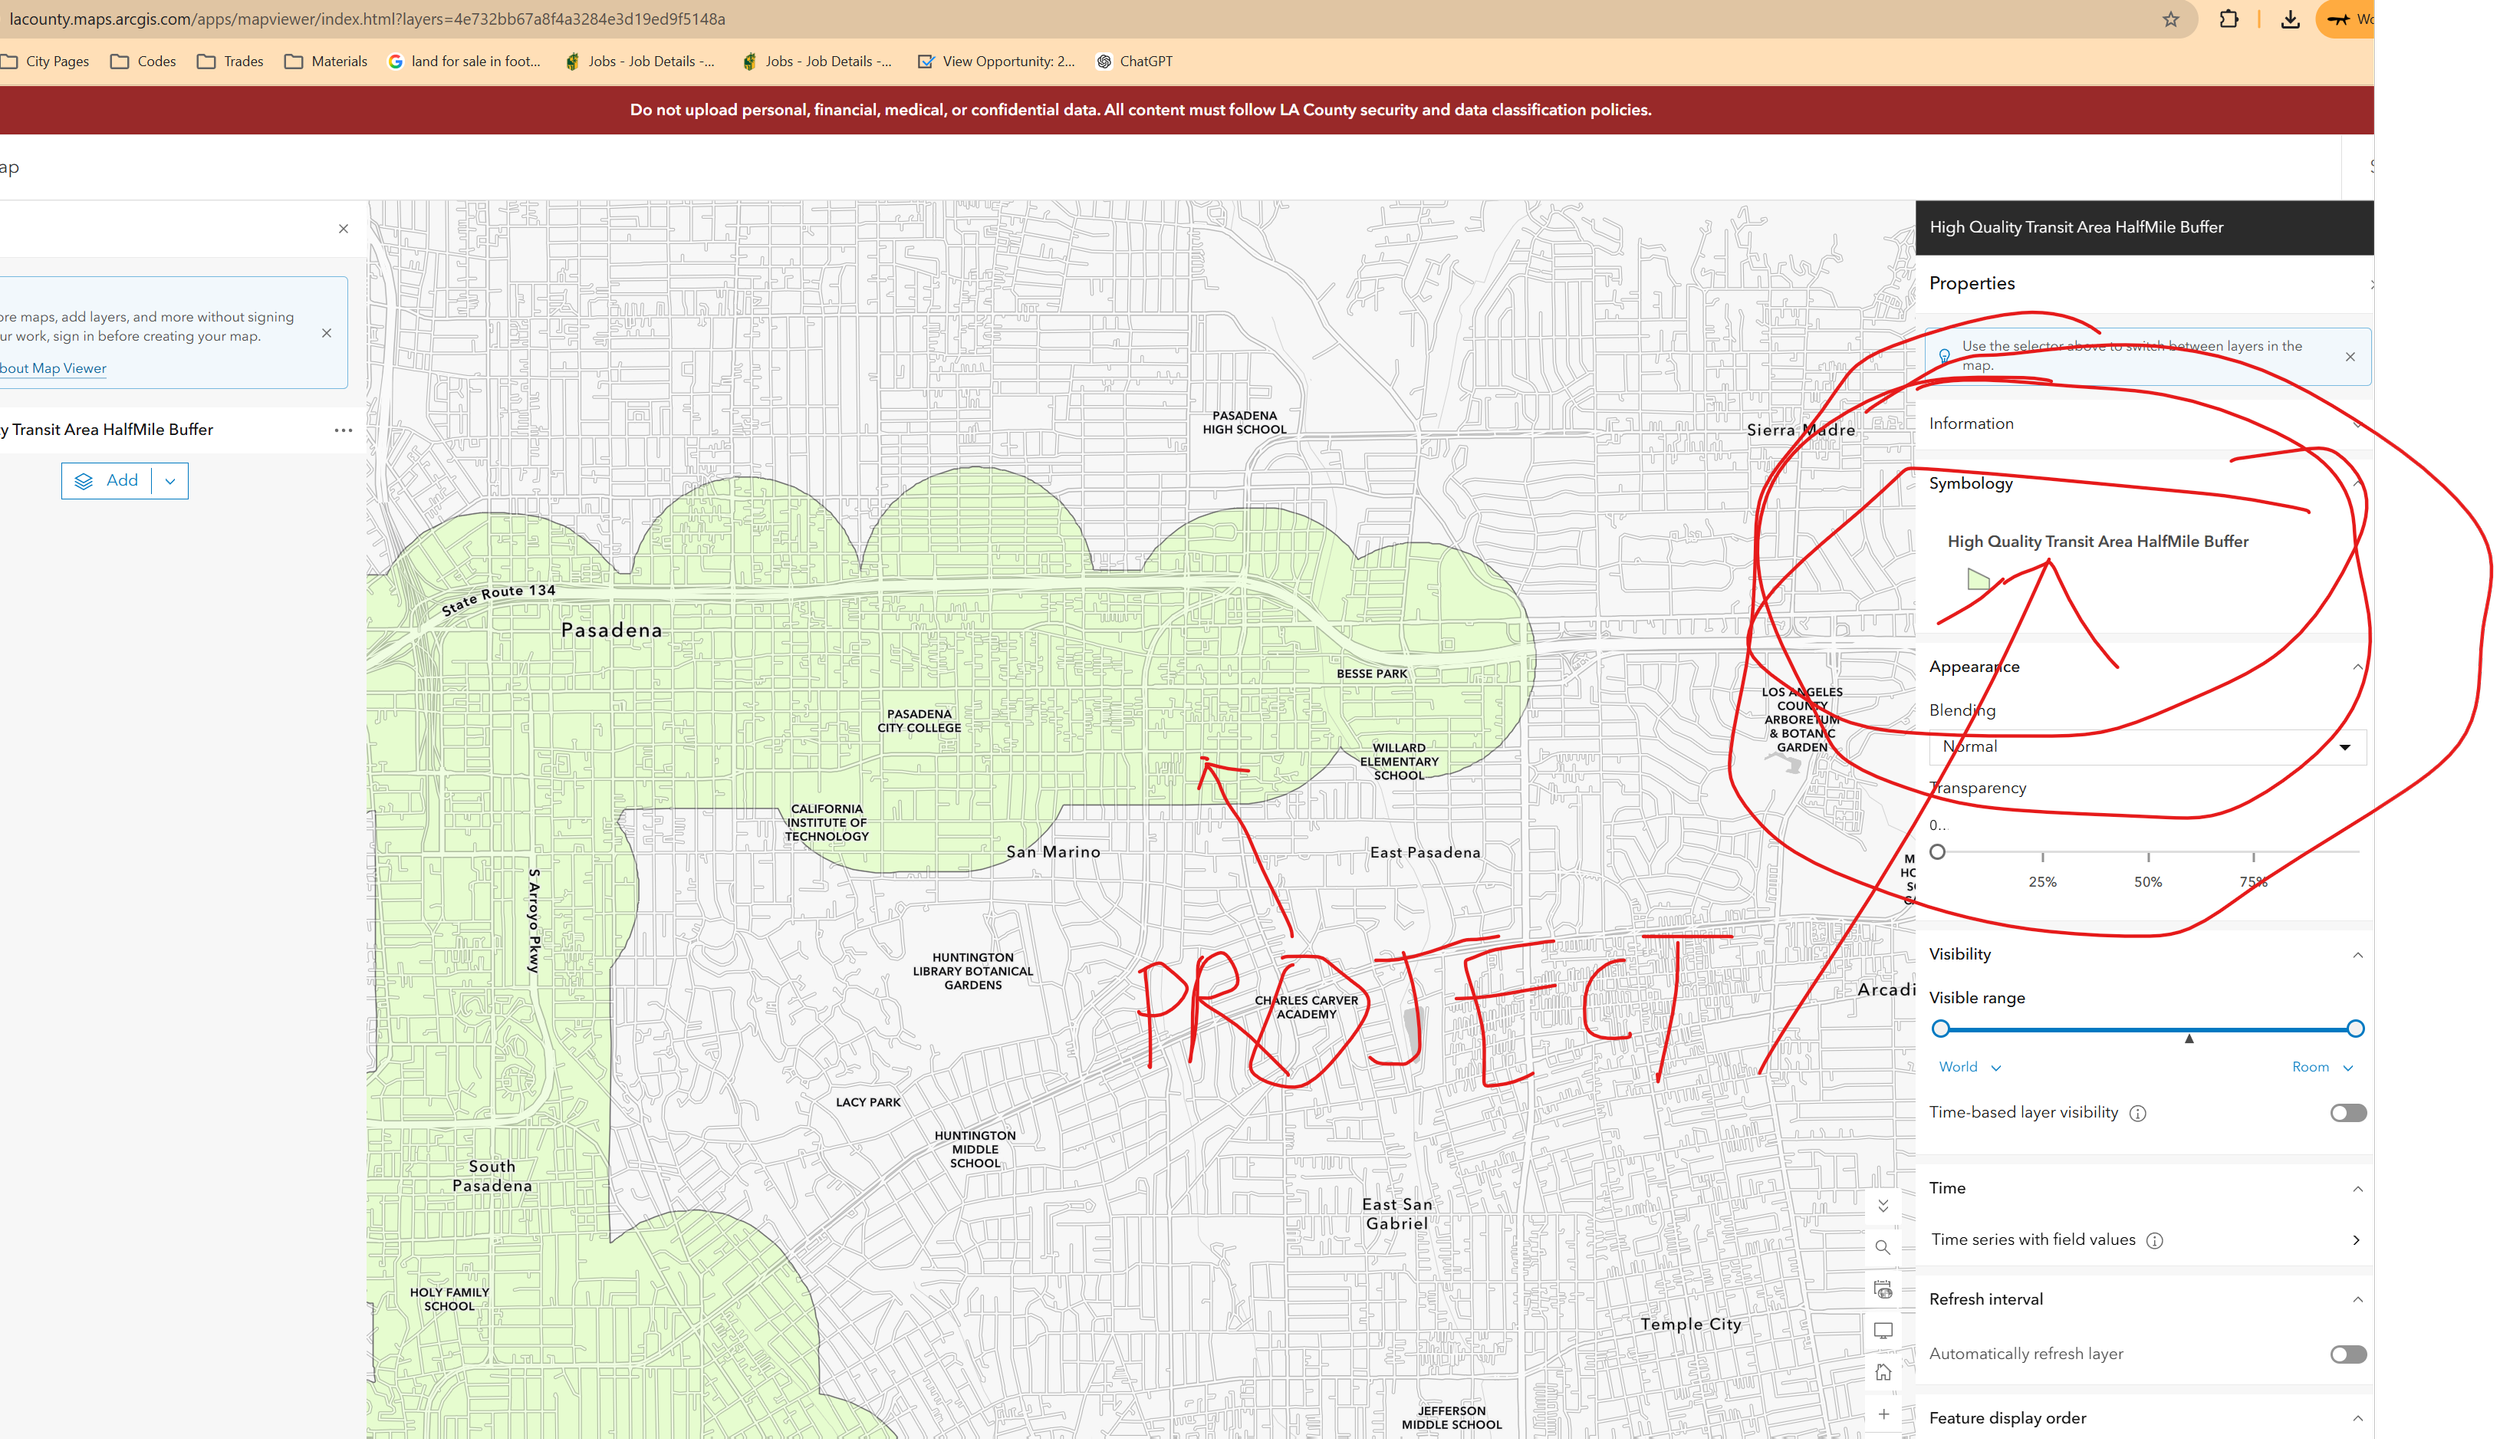The image size is (2500, 1439).
Task: Open the About Map Viewer link
Action: pyautogui.click(x=53, y=368)
